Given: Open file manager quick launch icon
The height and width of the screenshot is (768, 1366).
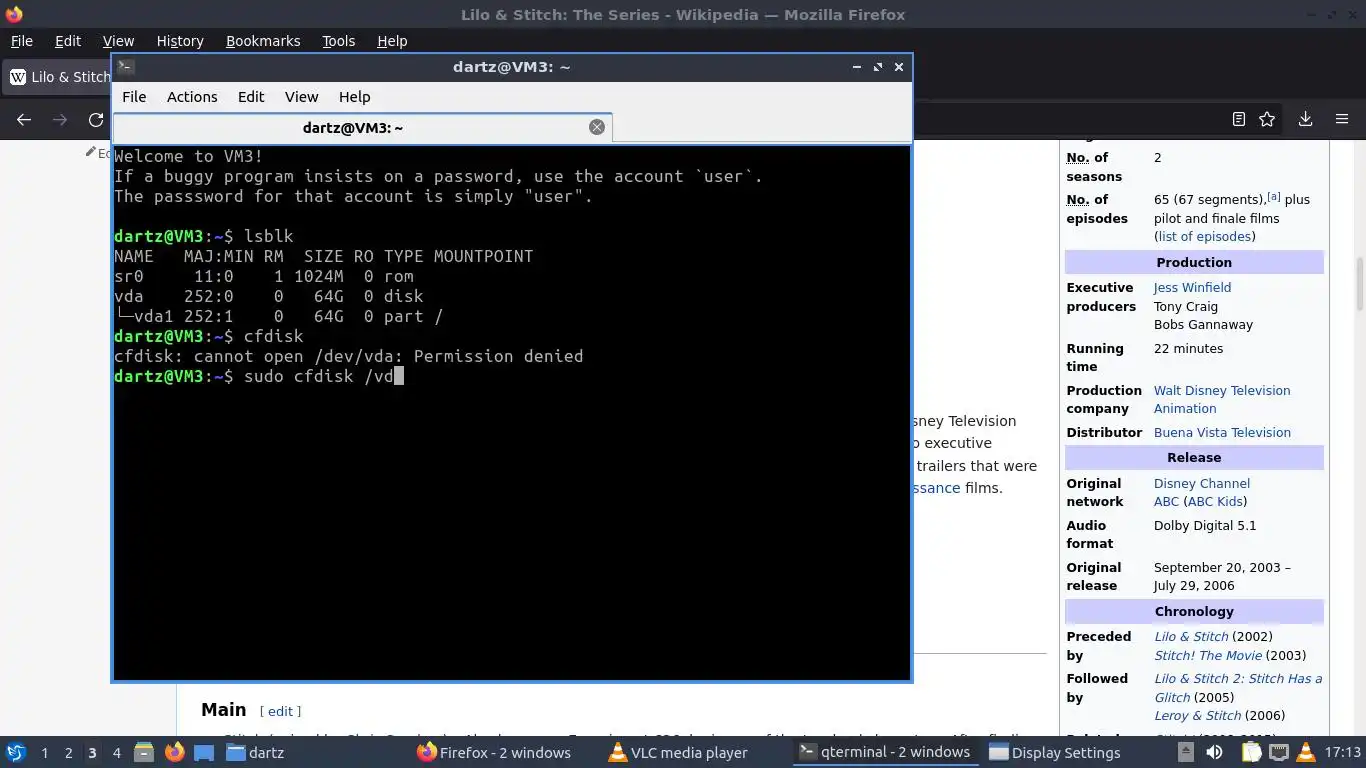Looking at the screenshot, I should pyautogui.click(x=144, y=752).
